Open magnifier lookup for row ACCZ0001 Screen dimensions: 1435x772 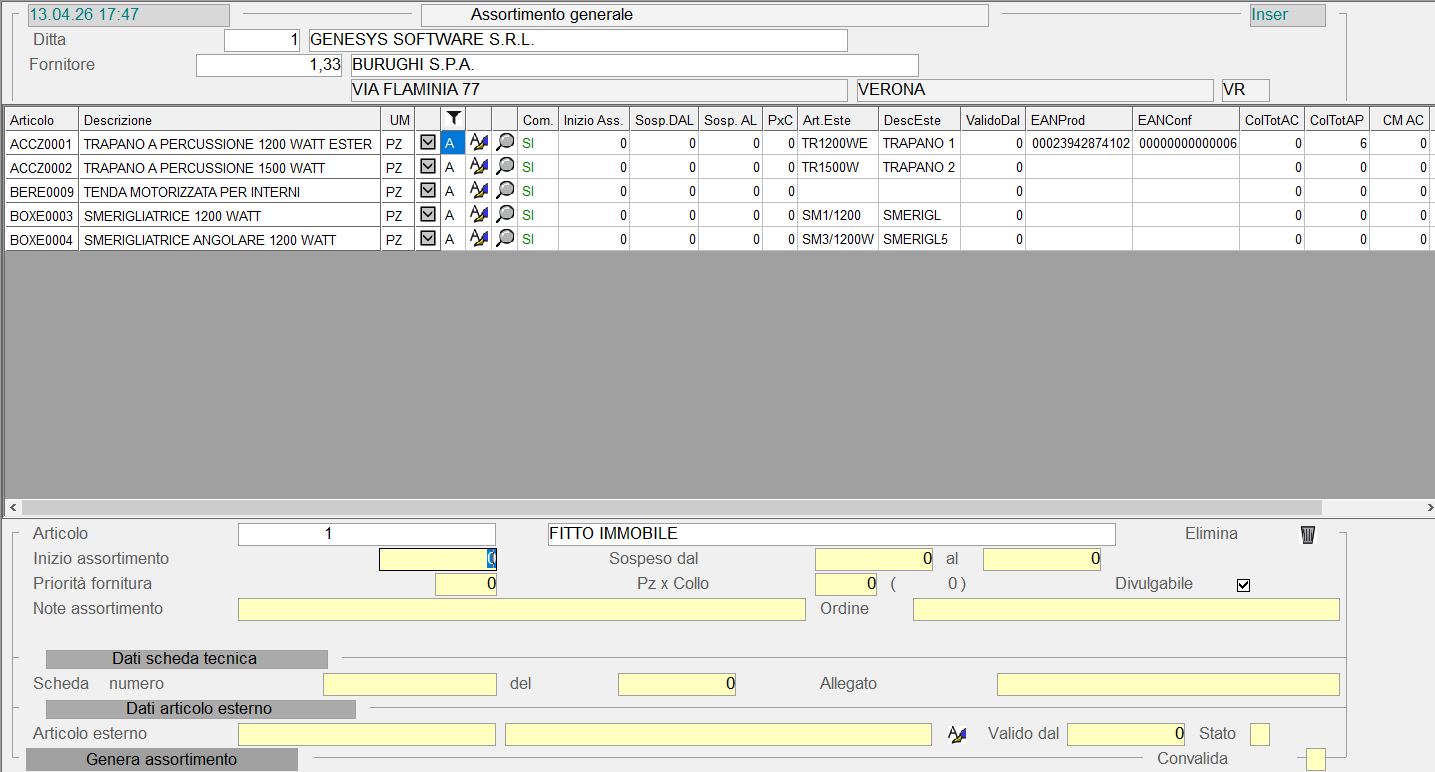[505, 143]
